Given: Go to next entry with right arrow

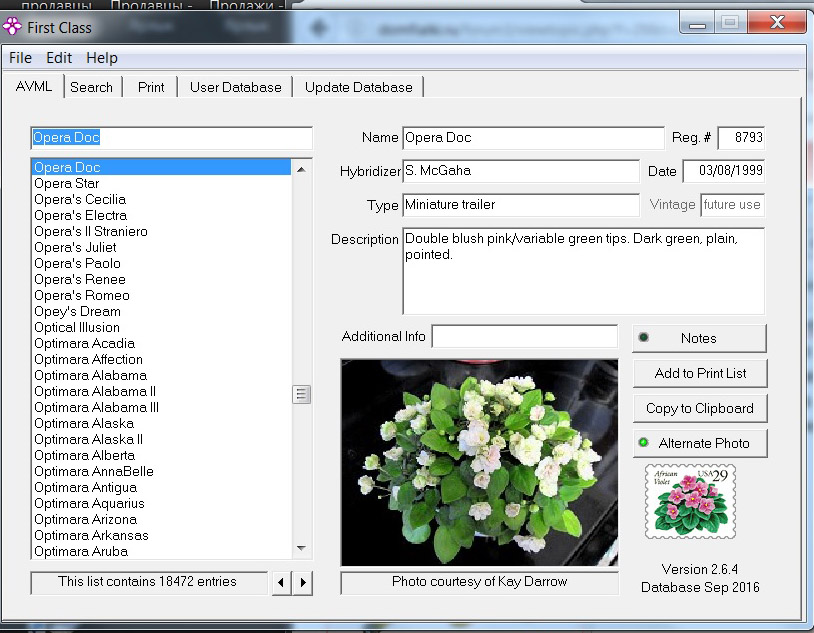Looking at the screenshot, I should 303,583.
